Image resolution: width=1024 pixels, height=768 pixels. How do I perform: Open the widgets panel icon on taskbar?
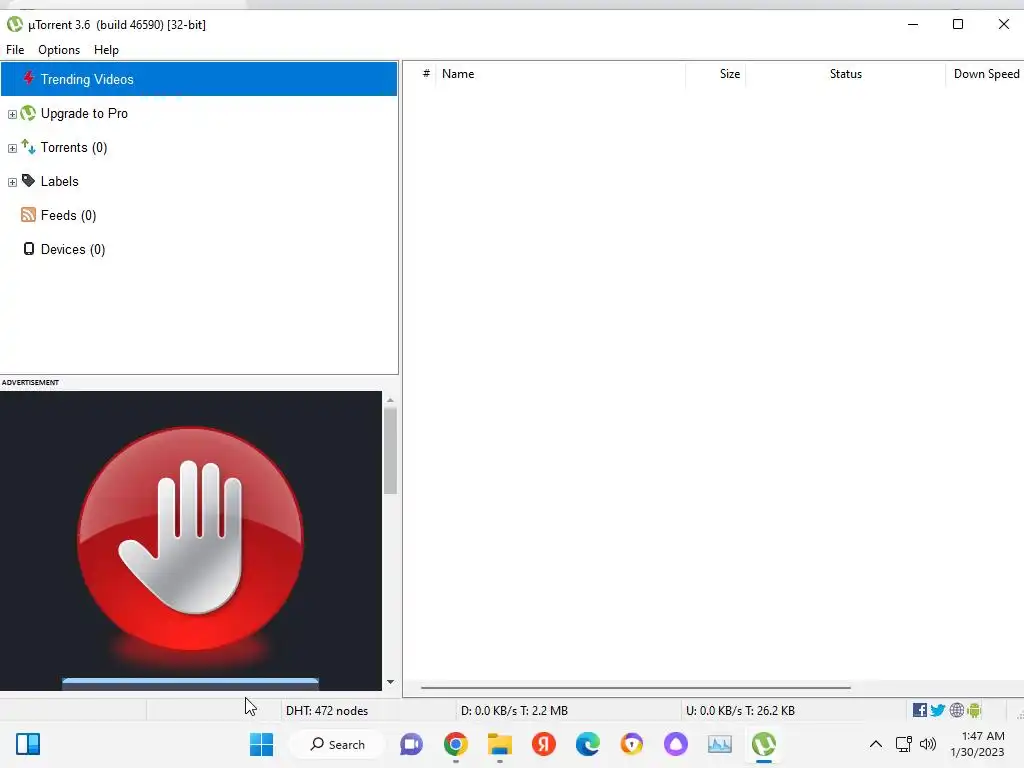point(28,744)
